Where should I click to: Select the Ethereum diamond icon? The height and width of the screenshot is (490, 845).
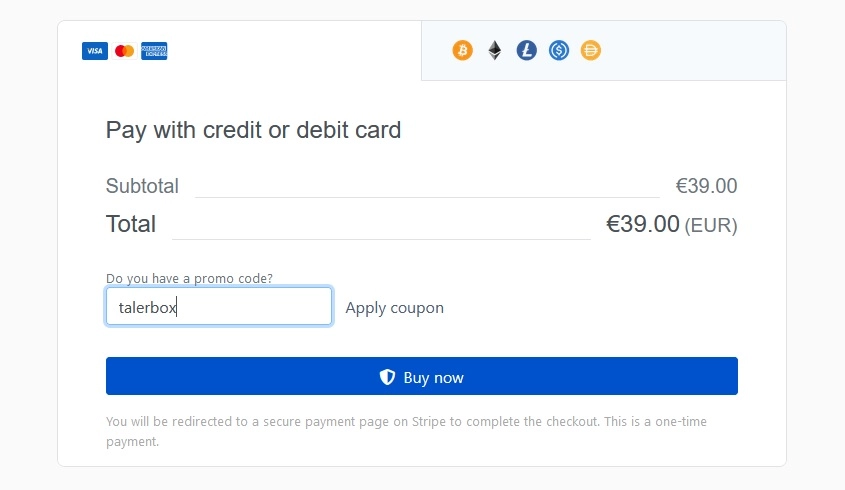pos(494,50)
